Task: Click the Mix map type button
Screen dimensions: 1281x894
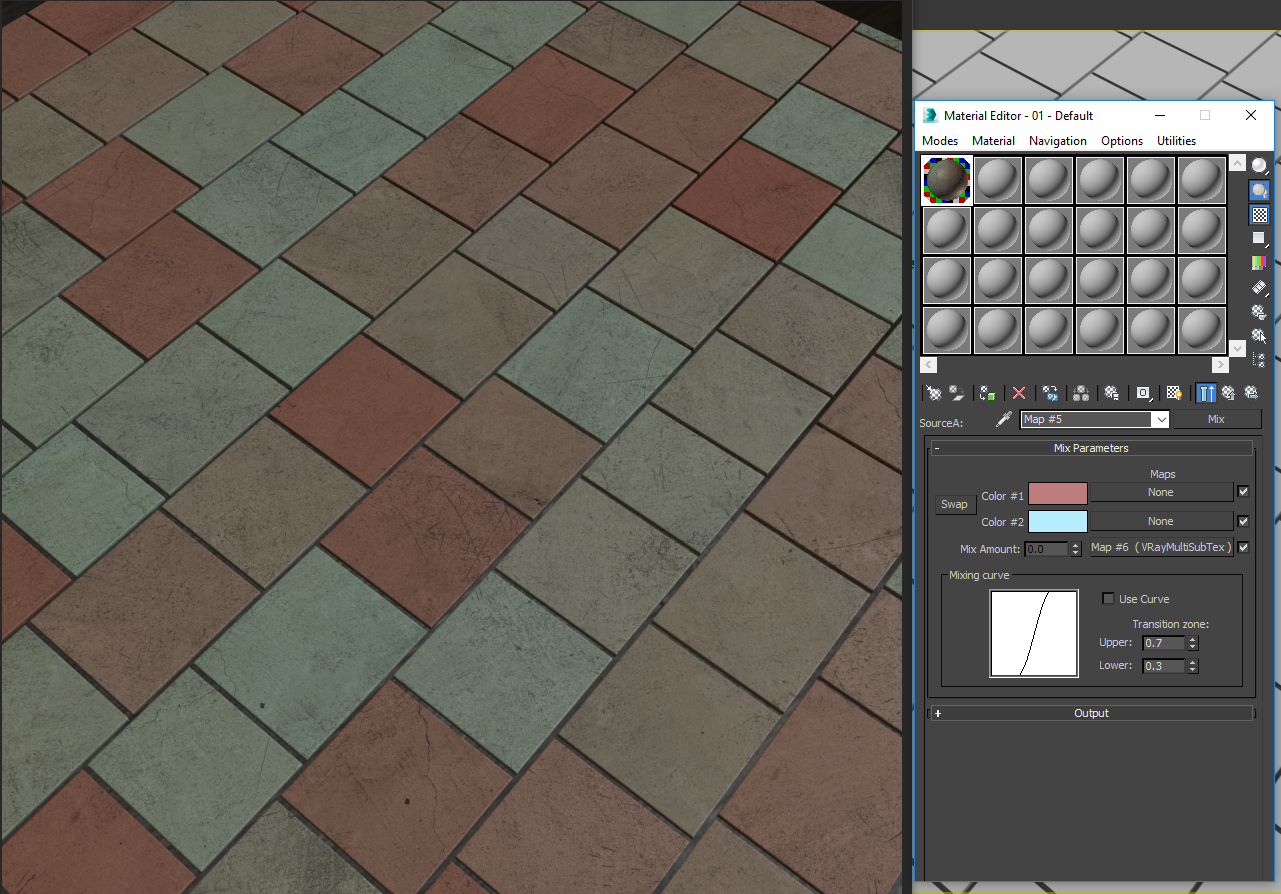Action: click(1216, 420)
